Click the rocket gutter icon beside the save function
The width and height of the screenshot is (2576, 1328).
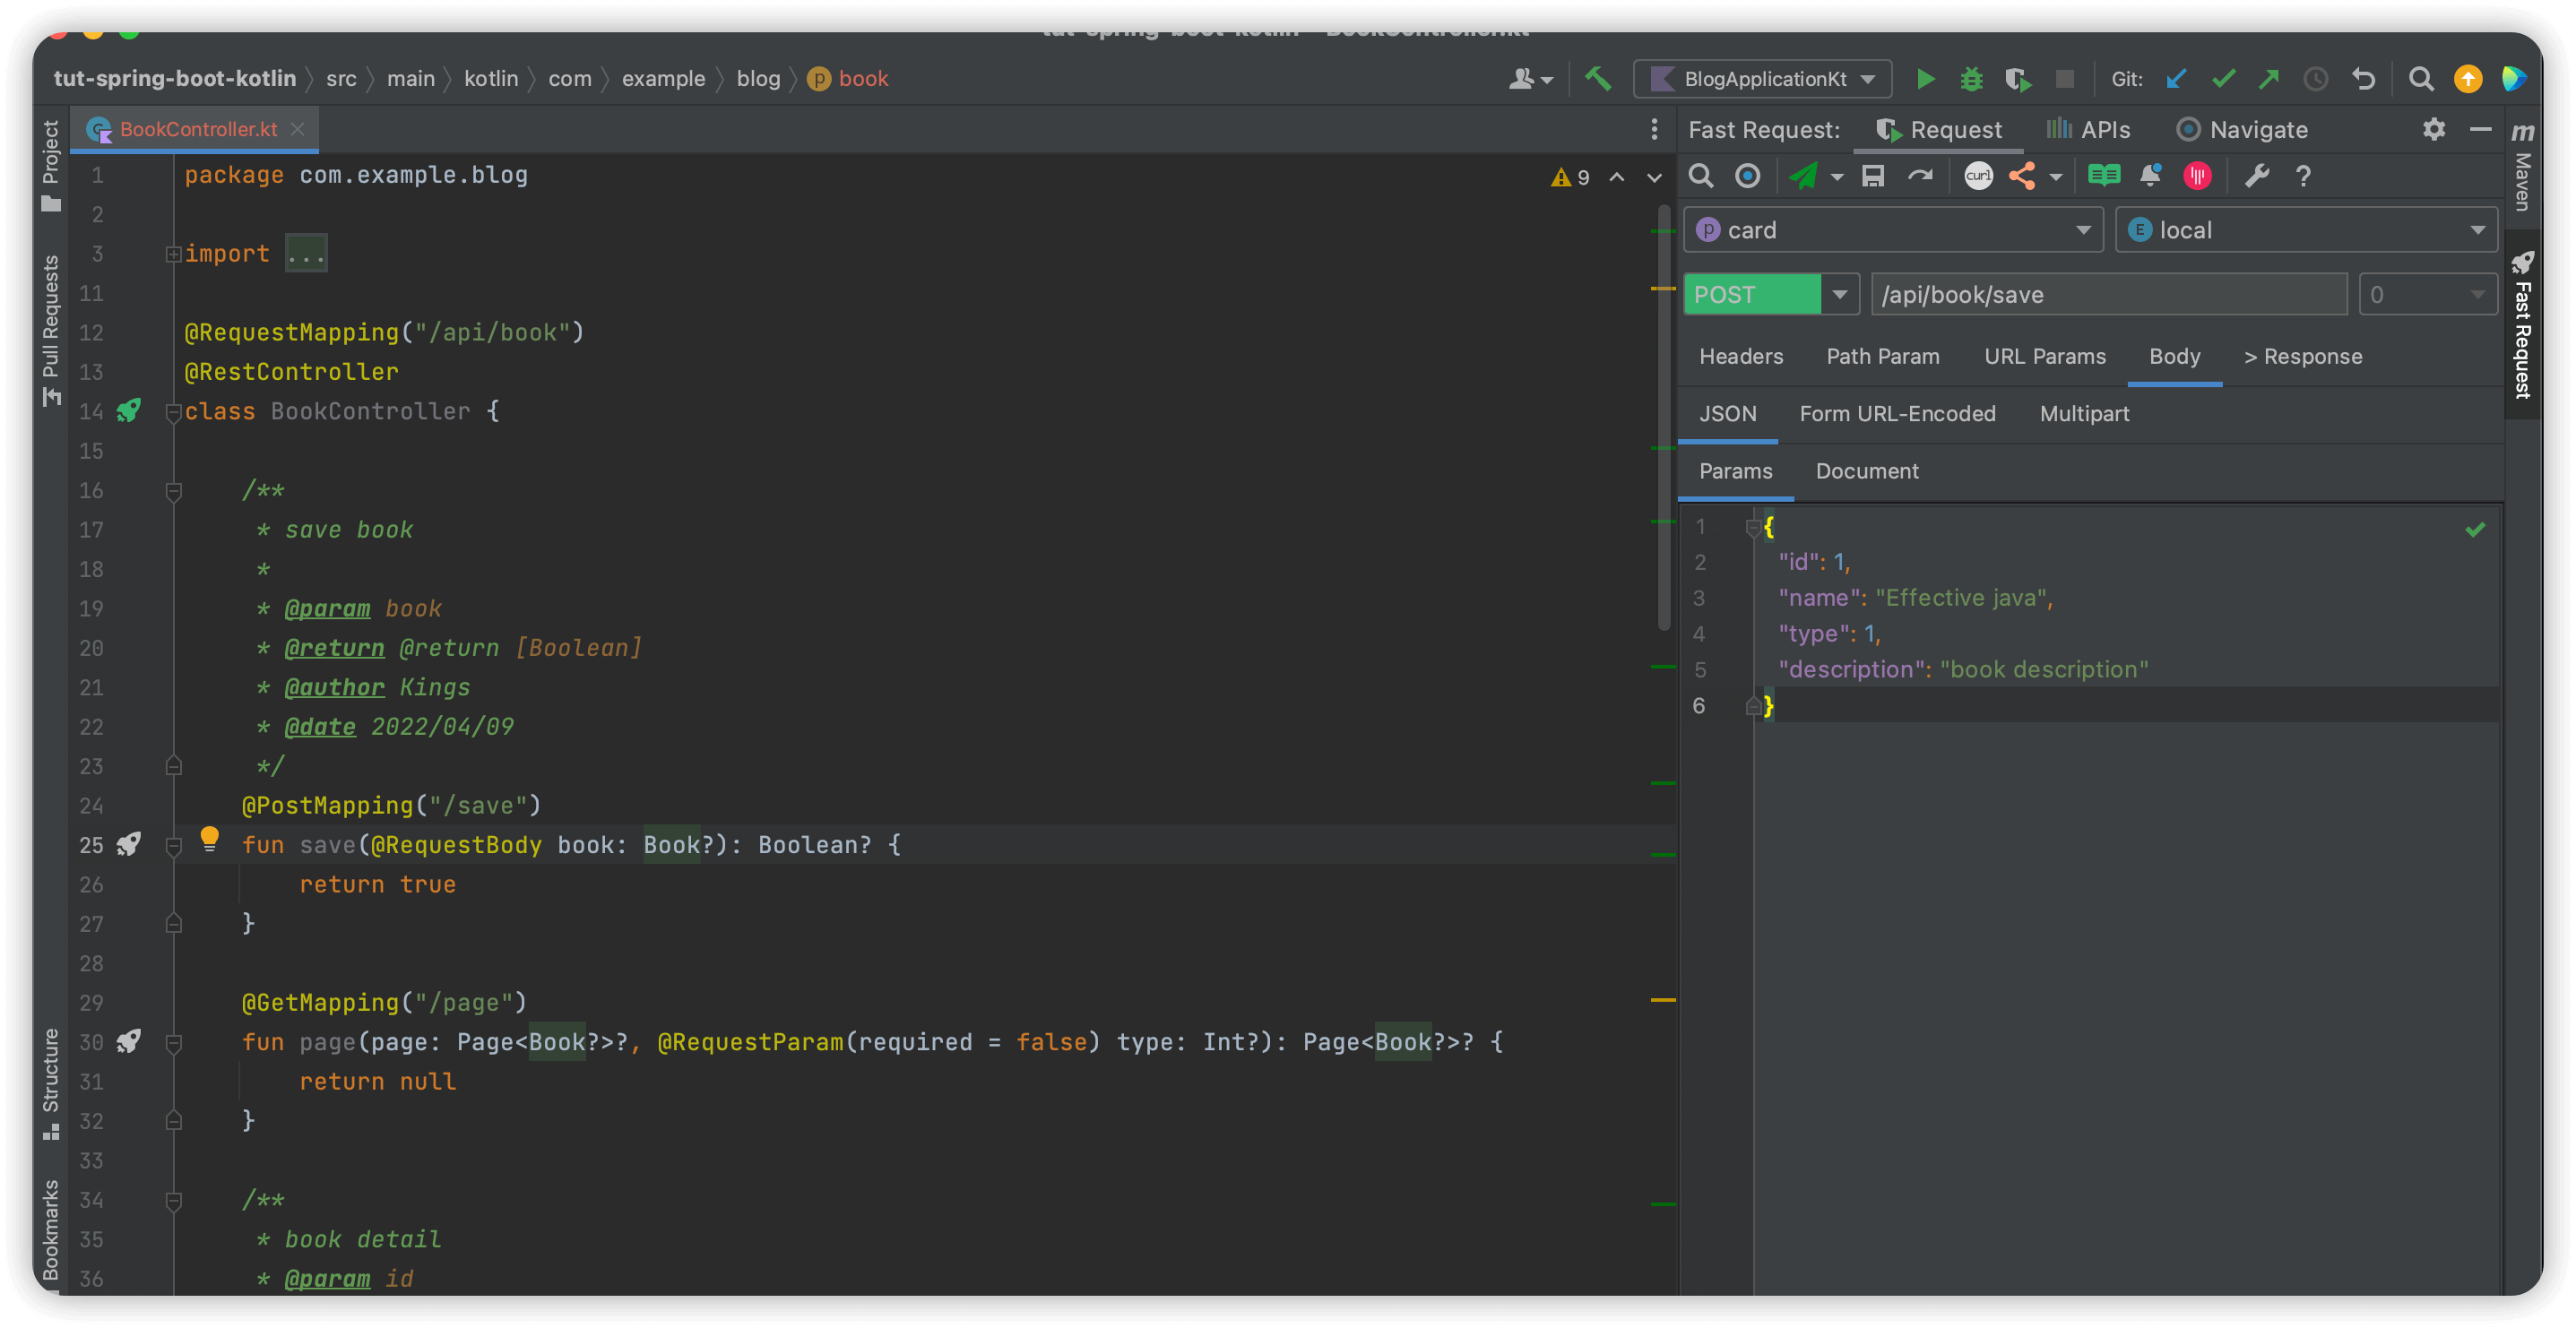tap(129, 845)
